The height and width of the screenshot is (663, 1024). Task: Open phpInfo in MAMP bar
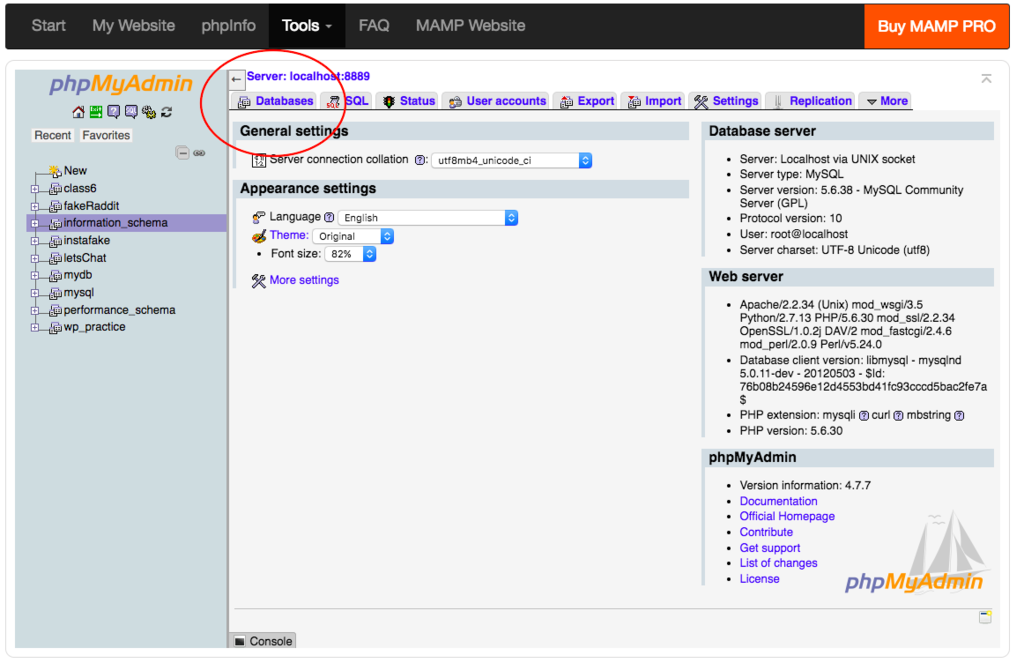point(228,26)
